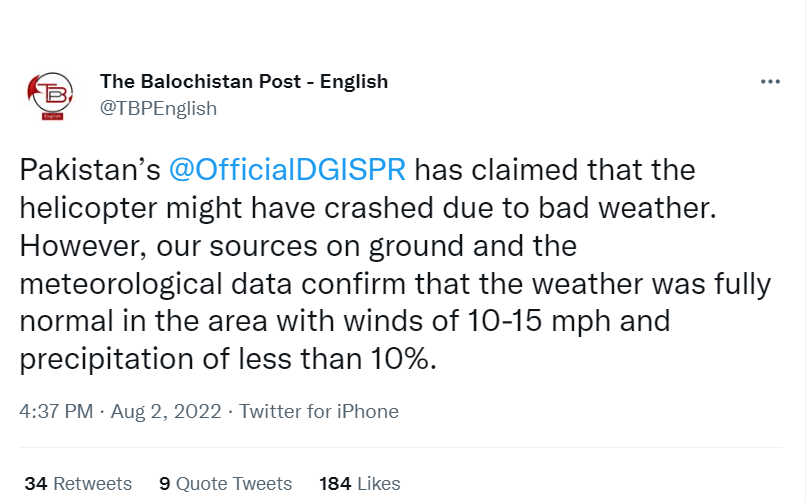The height and width of the screenshot is (503, 811).
Task: View the Quote Tweets list
Action: pos(226,484)
